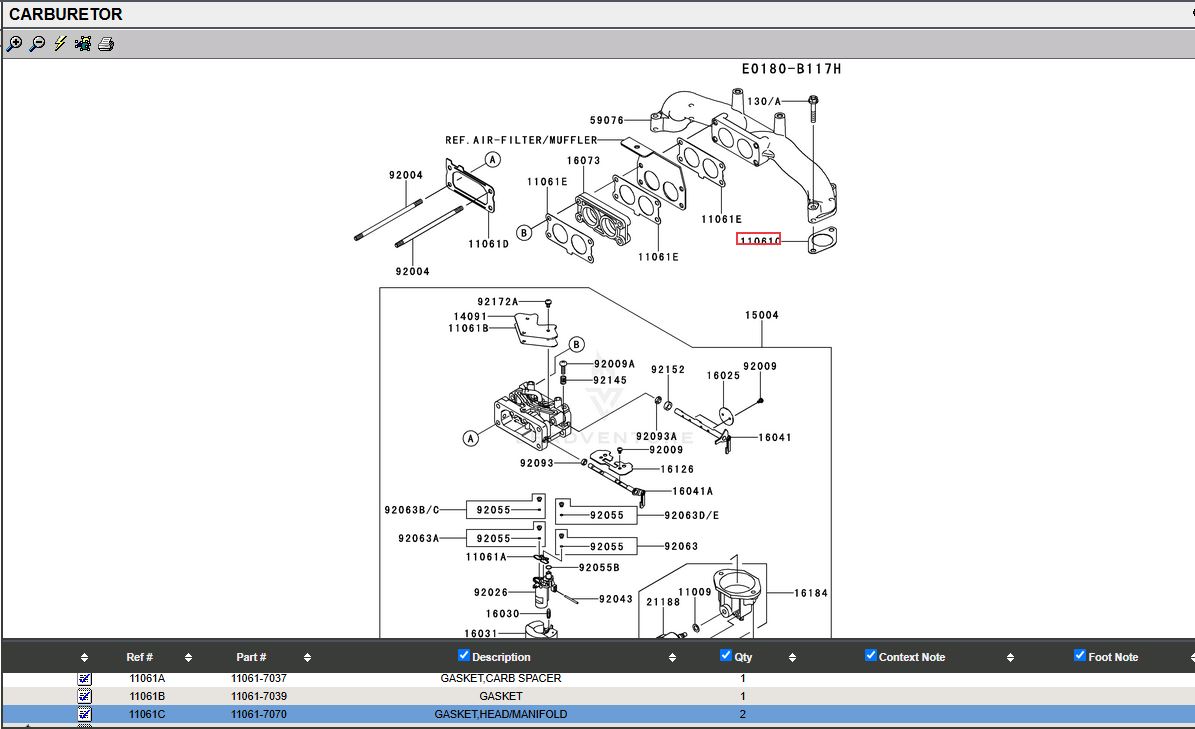Toggle the Foot Note column checkbox
1195x729 pixels.
1080,656
